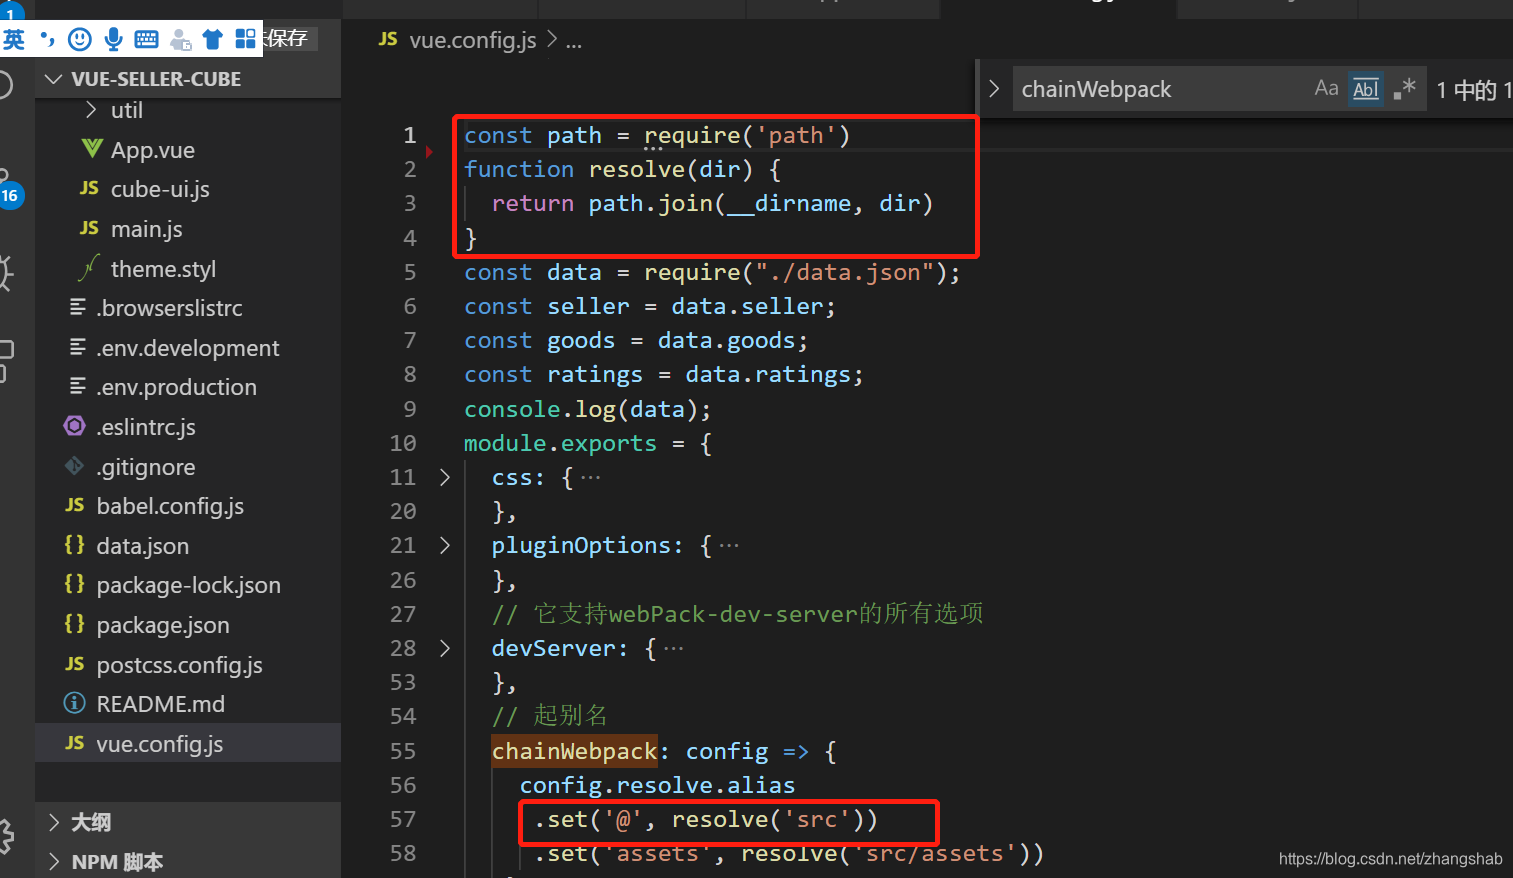Unfold the css block at line 11
1513x878 pixels.
tap(445, 477)
